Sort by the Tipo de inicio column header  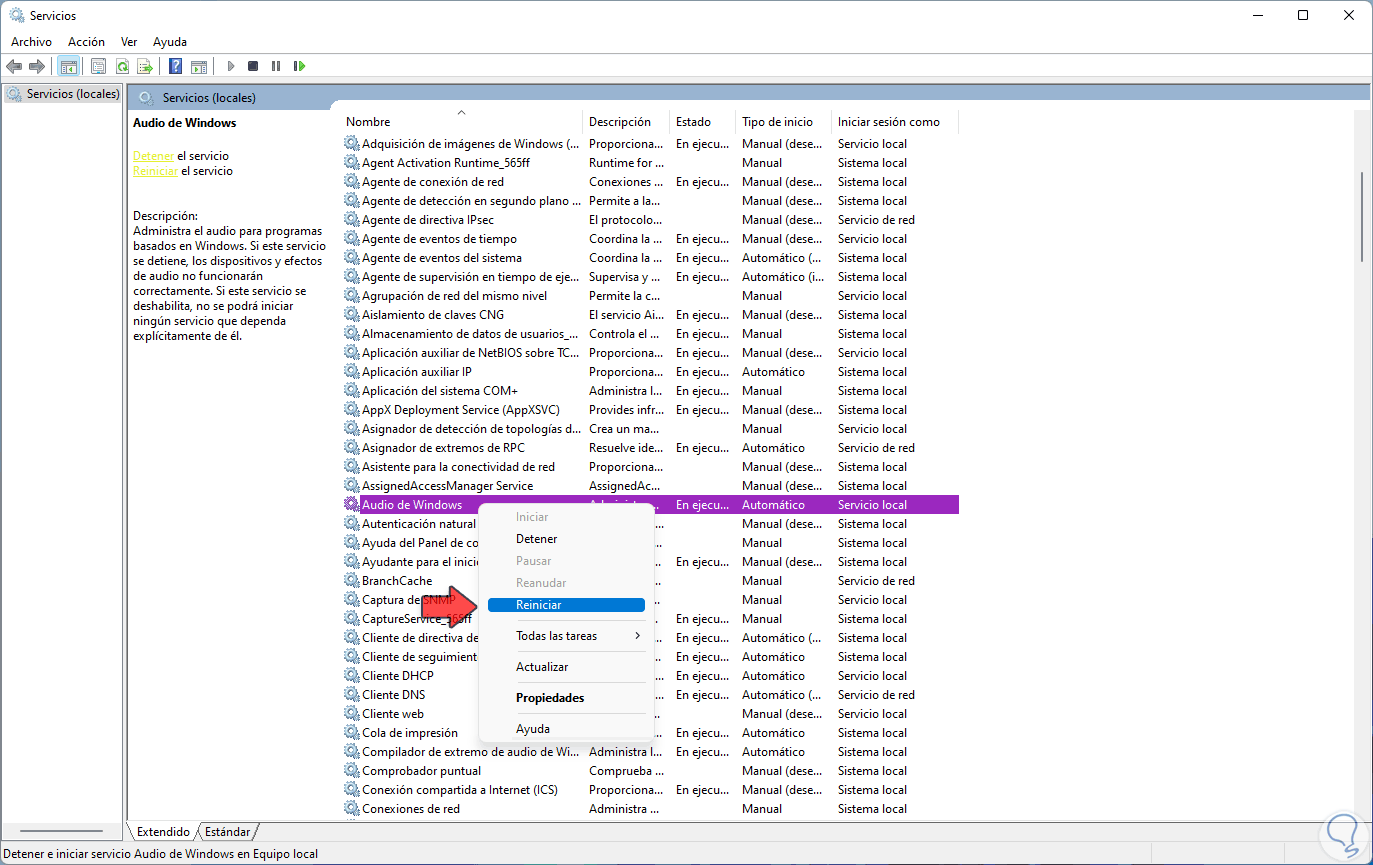point(783,122)
